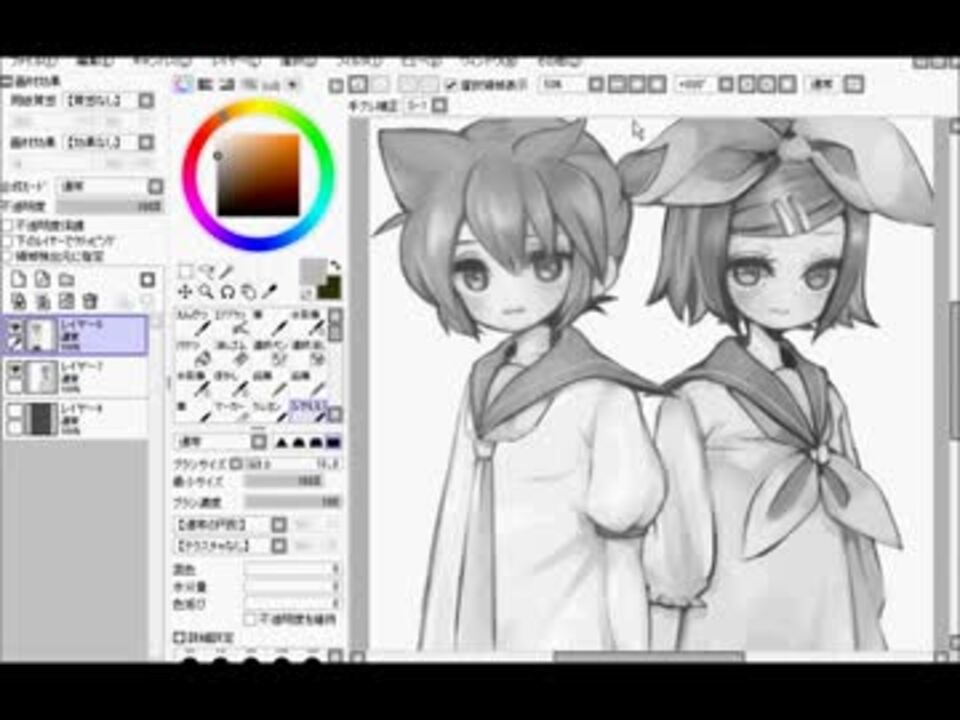
Task: Open the レイヤー menu
Action: (236, 62)
